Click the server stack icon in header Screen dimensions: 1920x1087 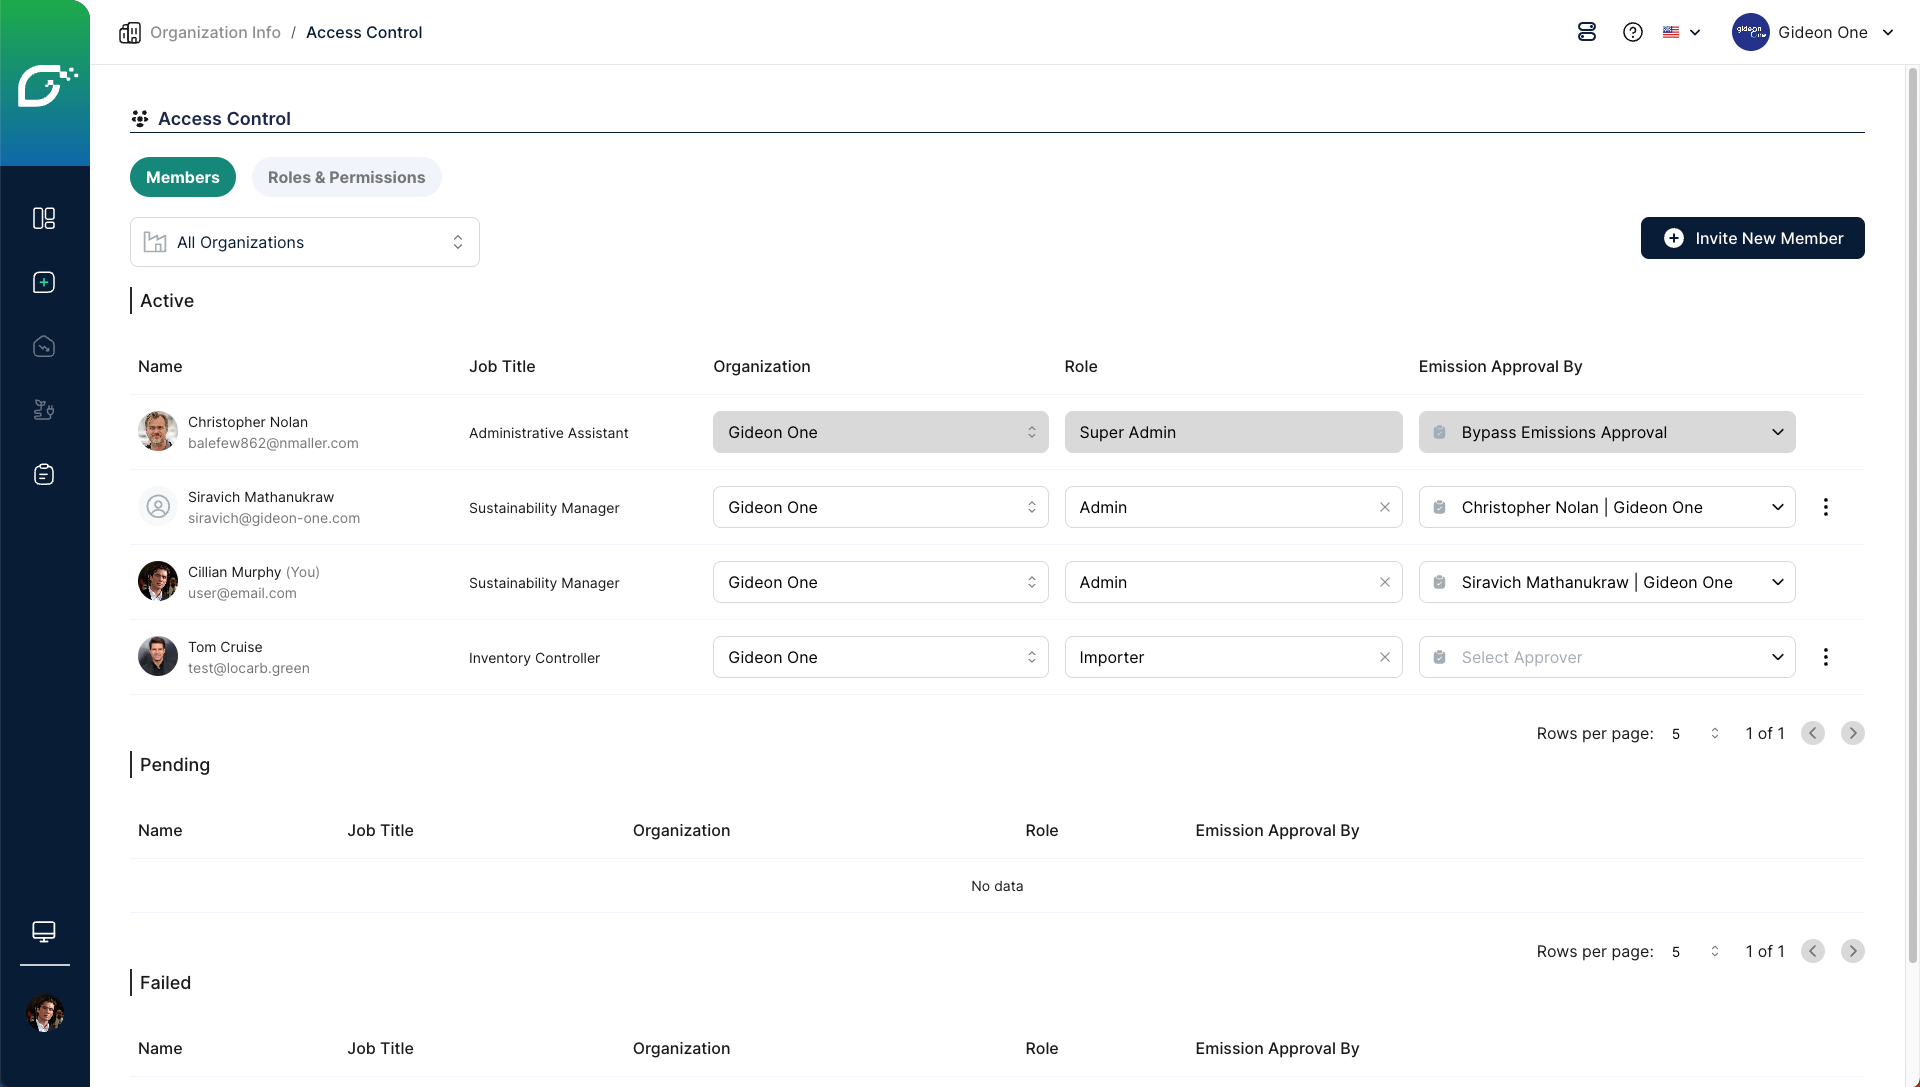click(x=1587, y=32)
